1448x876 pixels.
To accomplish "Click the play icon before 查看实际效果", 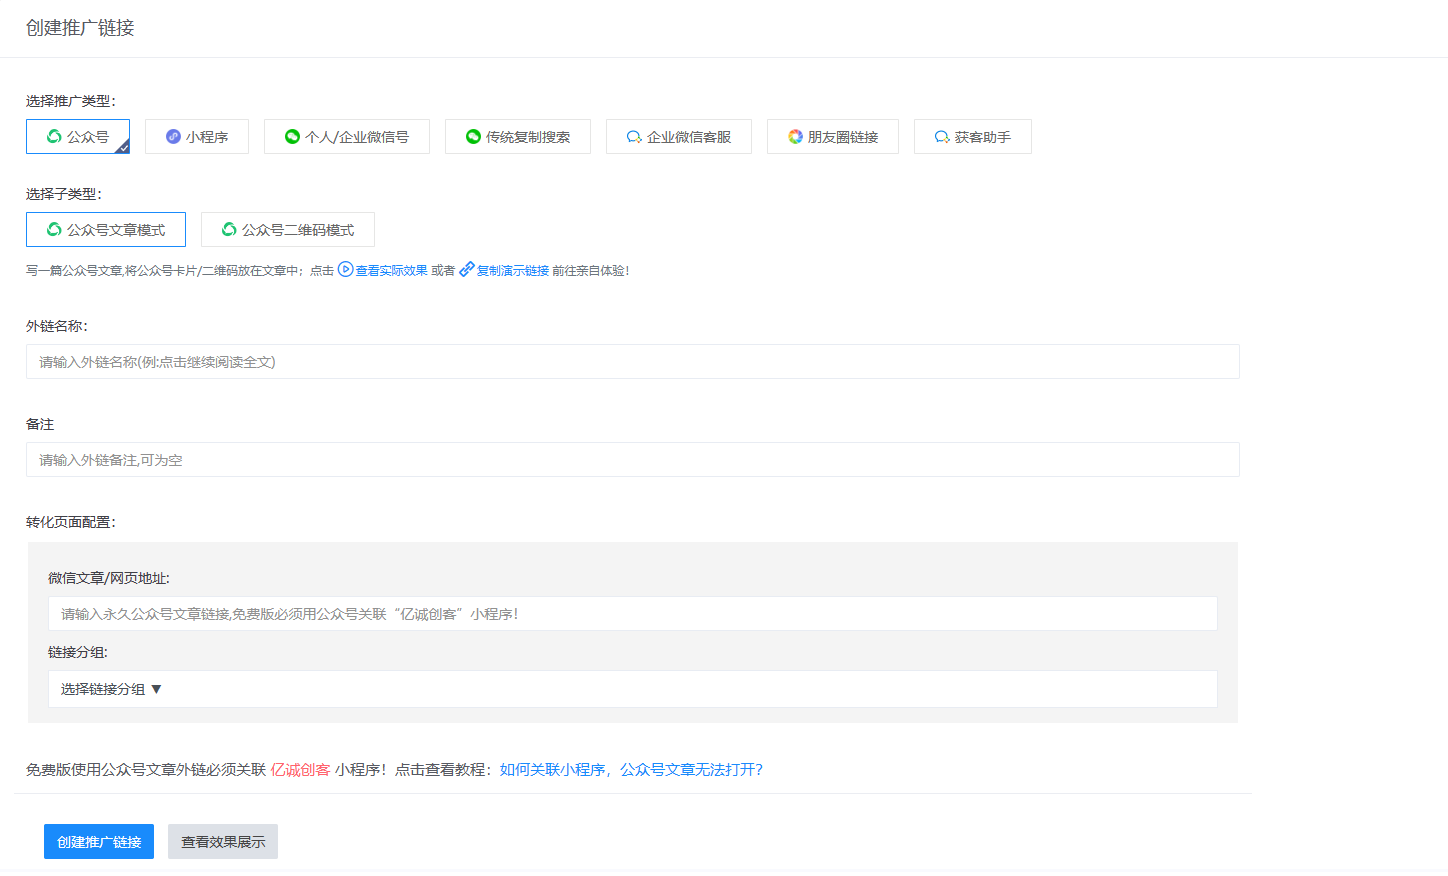I will tap(344, 268).
